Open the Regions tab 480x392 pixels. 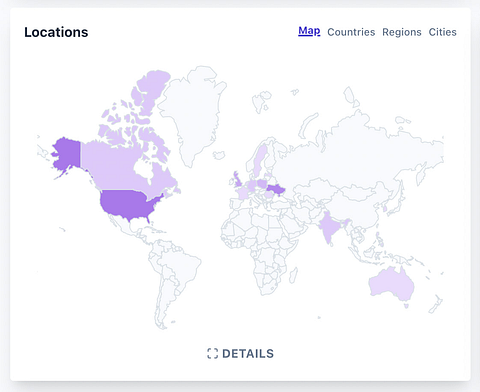pos(402,32)
